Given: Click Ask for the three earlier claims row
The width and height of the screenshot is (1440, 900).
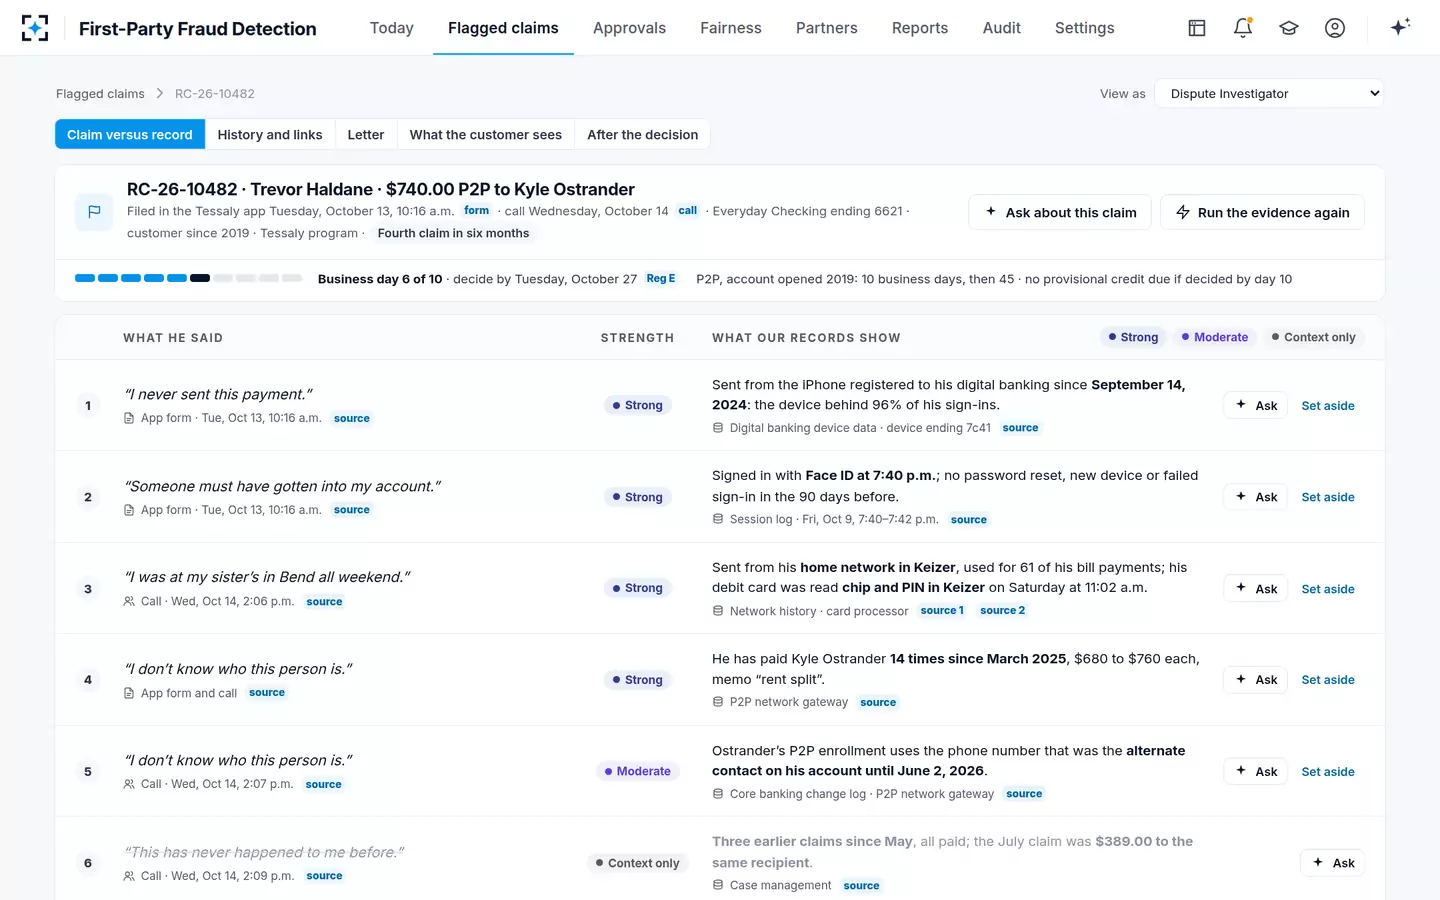Looking at the screenshot, I should pyautogui.click(x=1333, y=863).
